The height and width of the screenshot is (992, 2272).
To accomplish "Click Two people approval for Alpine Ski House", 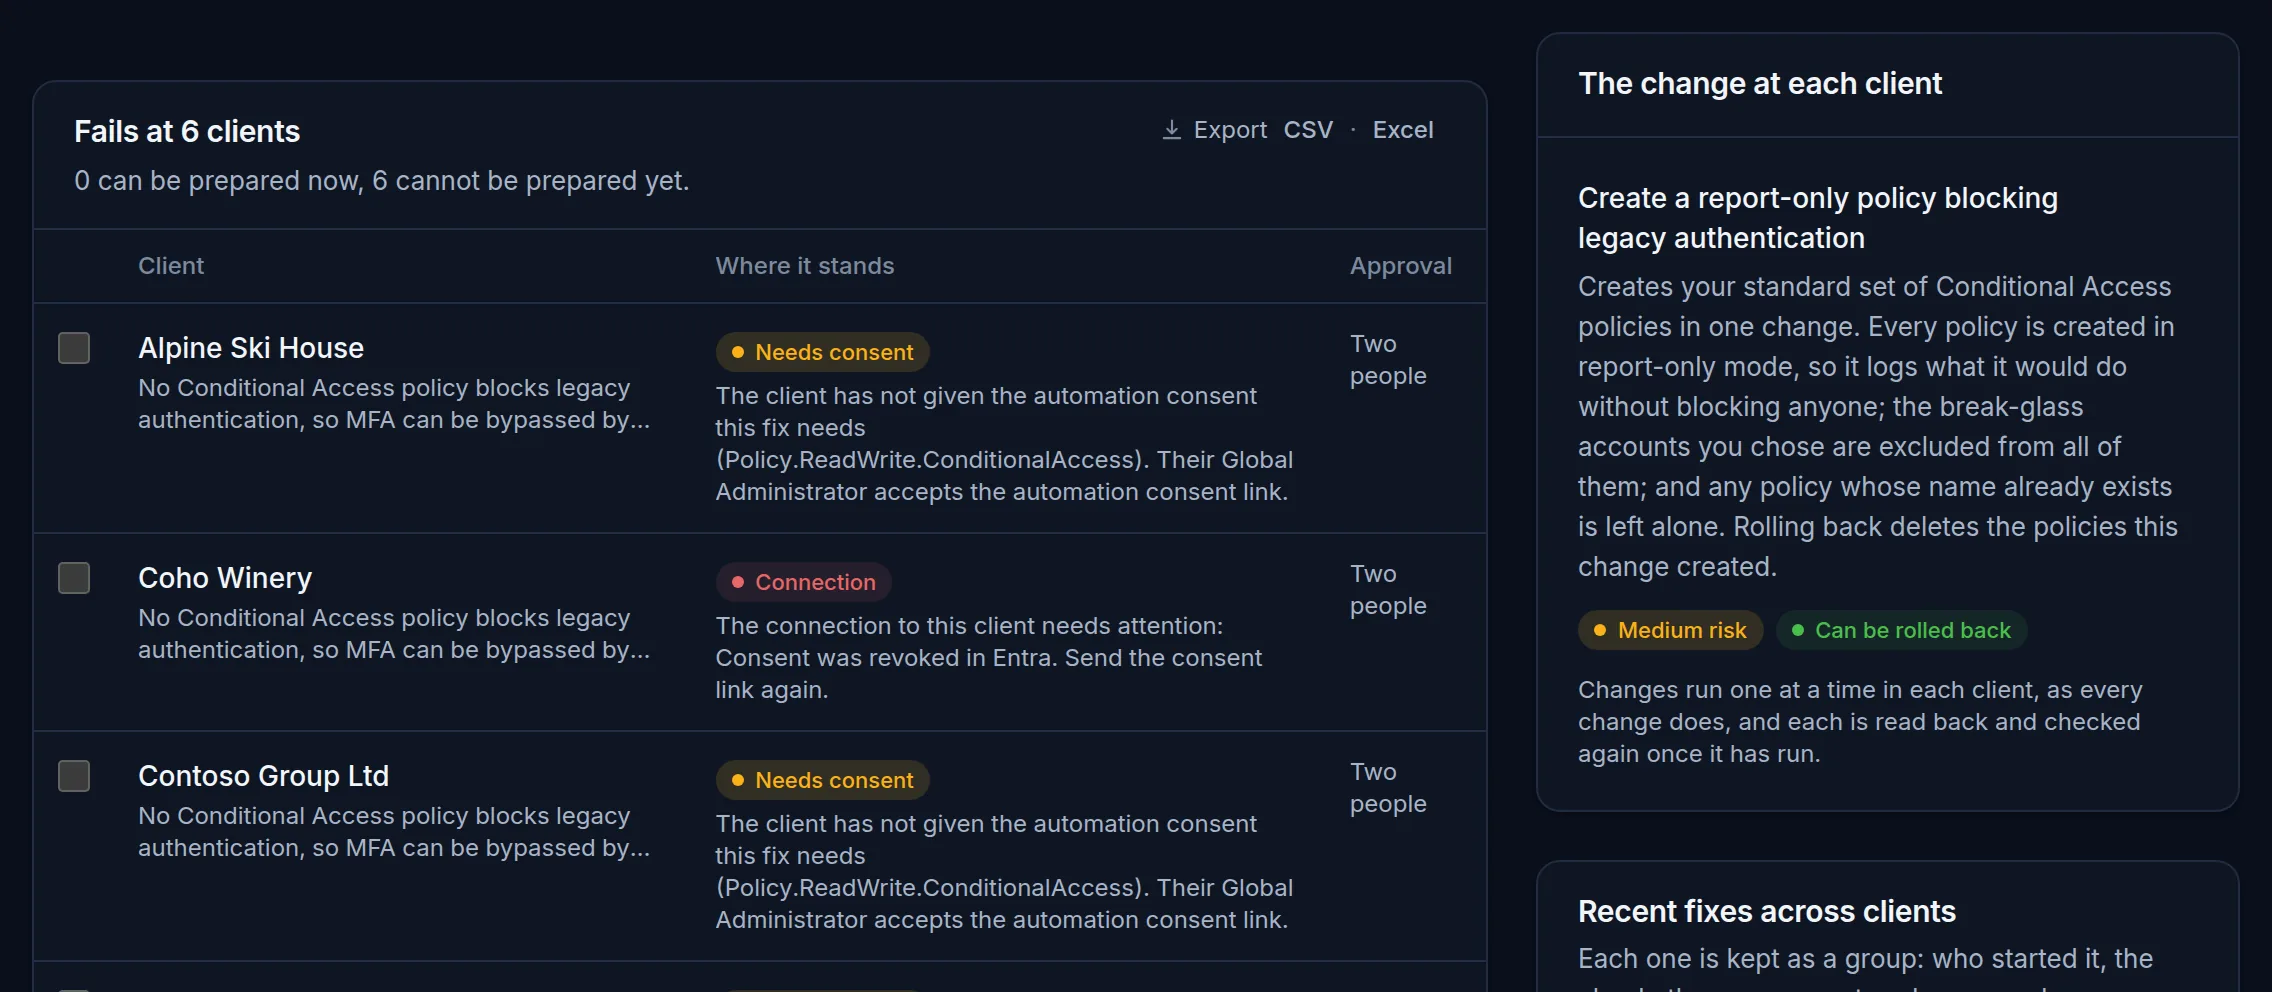I will point(1388,360).
